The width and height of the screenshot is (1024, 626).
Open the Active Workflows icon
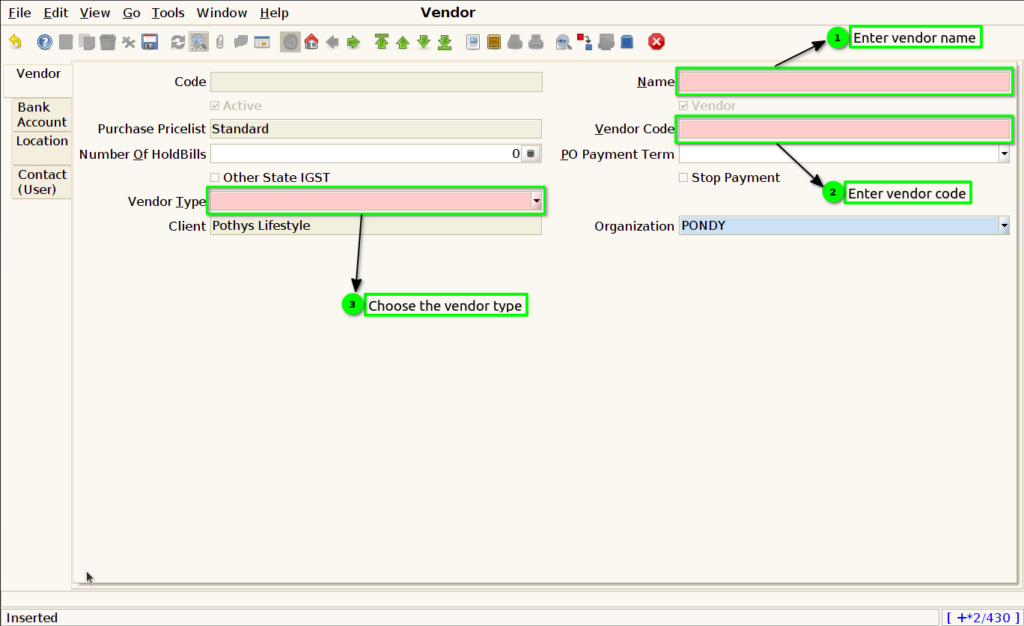584,42
